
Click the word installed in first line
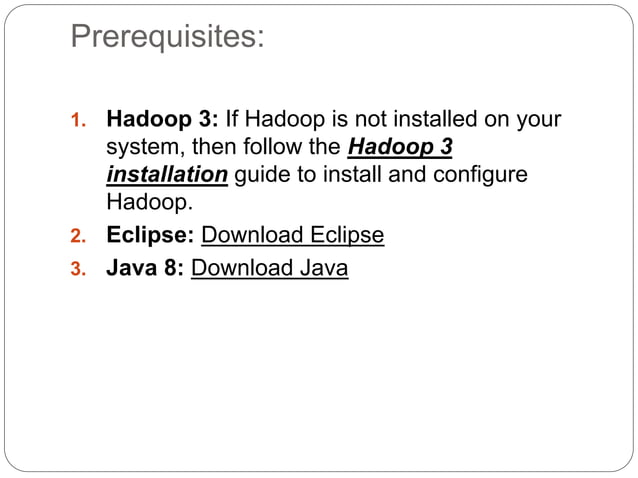click(435, 119)
